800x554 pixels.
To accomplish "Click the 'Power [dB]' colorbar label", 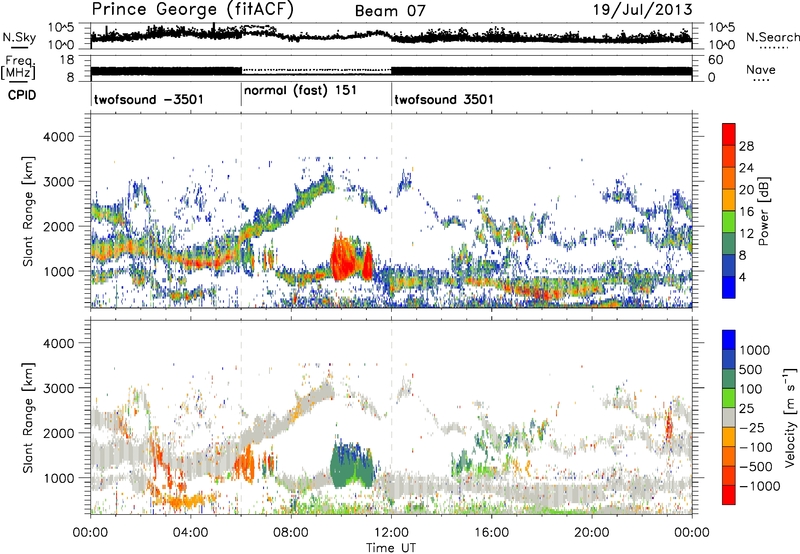I will [763, 211].
